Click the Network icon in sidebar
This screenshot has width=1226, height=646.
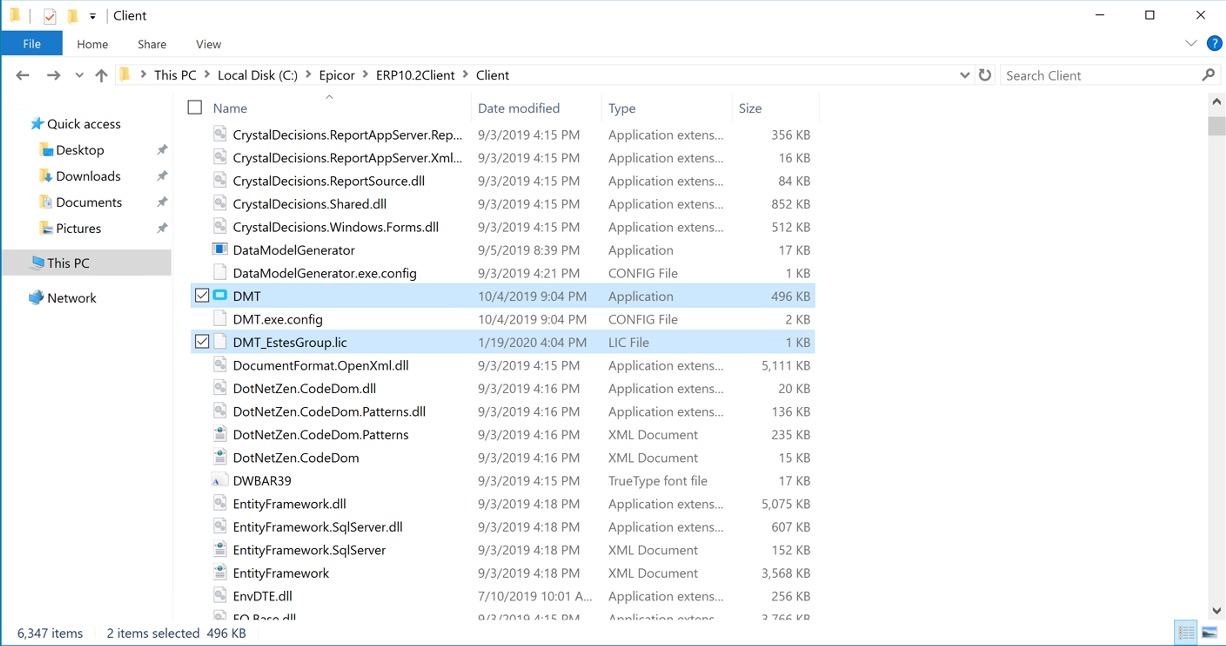click(x=37, y=298)
